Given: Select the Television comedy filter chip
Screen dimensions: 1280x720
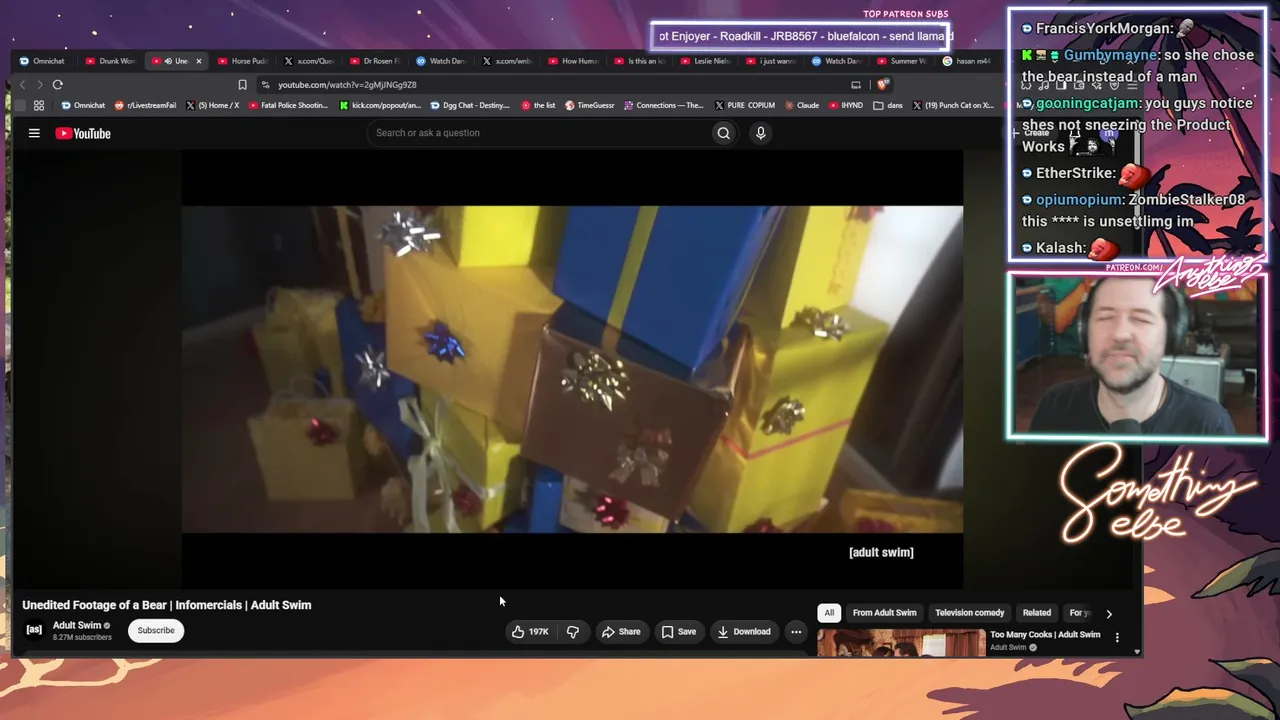Looking at the screenshot, I should click(x=970, y=613).
